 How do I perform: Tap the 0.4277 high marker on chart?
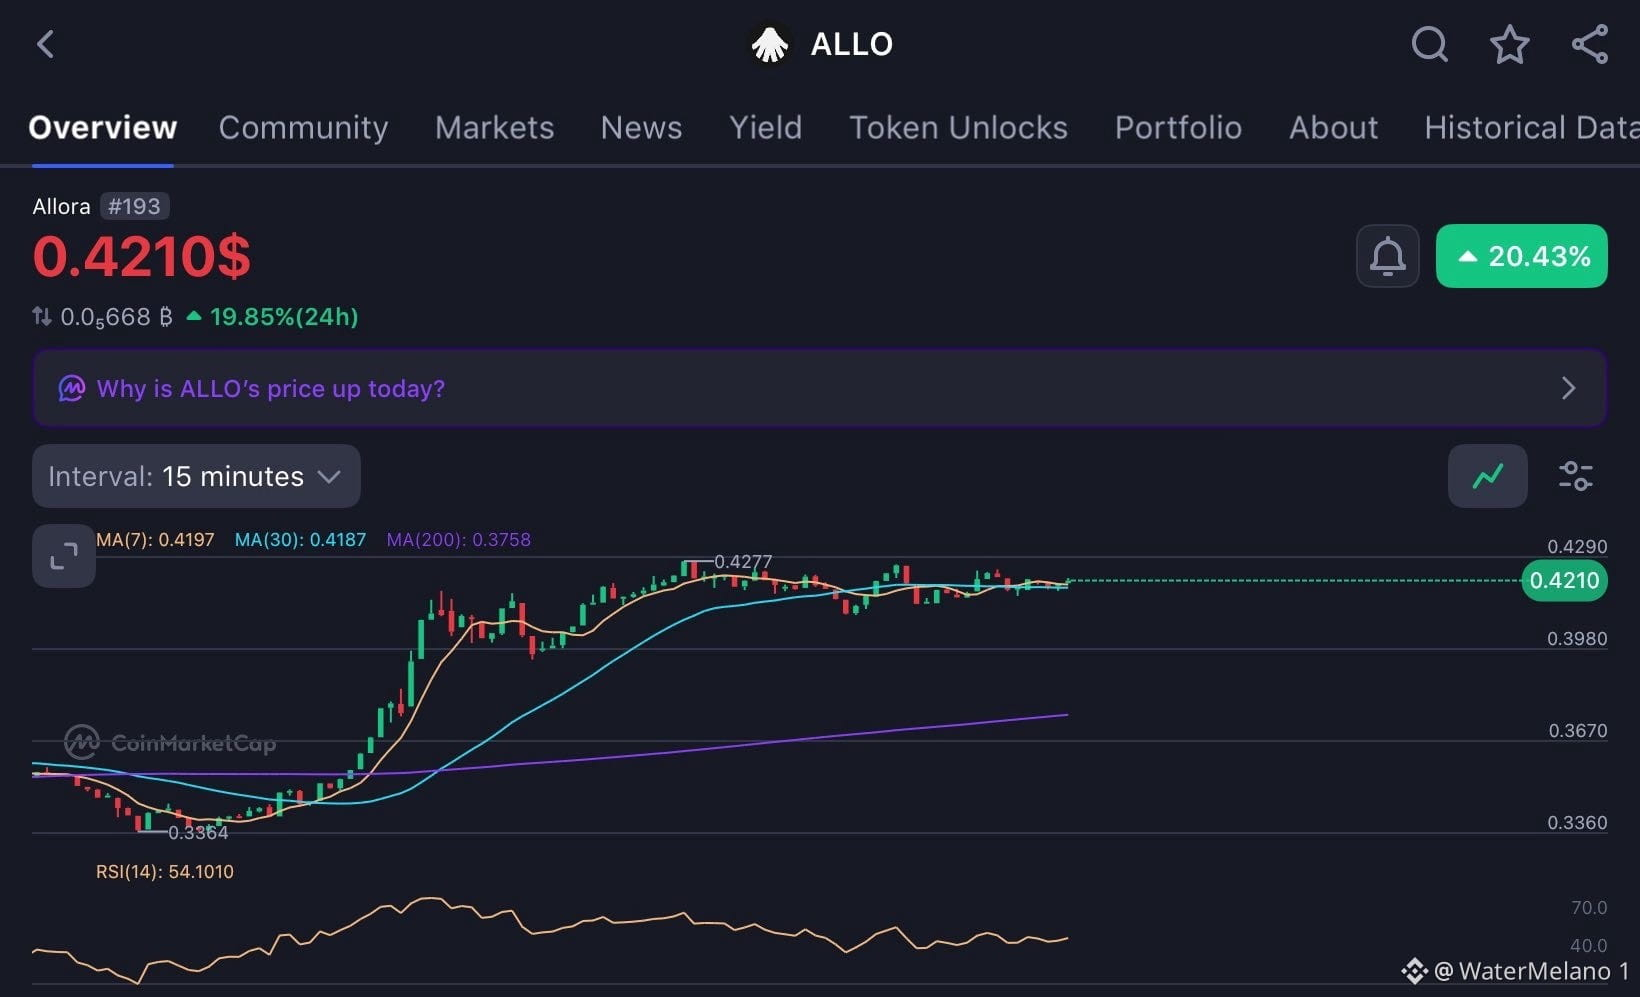tap(743, 562)
